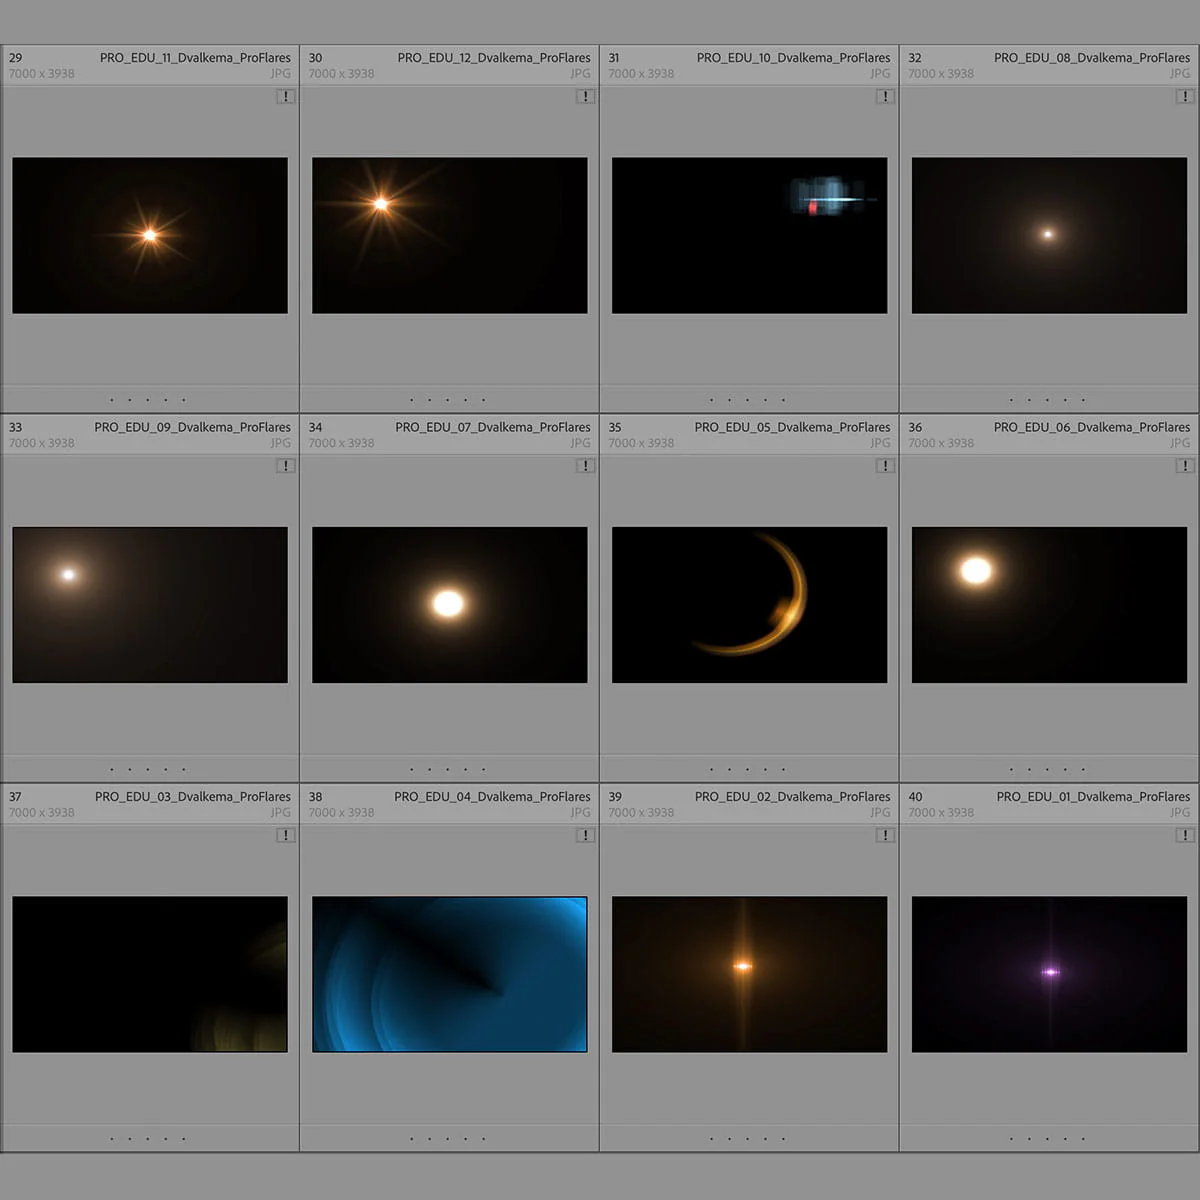Click the warning badge on PRO_EDU_10 cell
The width and height of the screenshot is (1200, 1200).
[885, 97]
